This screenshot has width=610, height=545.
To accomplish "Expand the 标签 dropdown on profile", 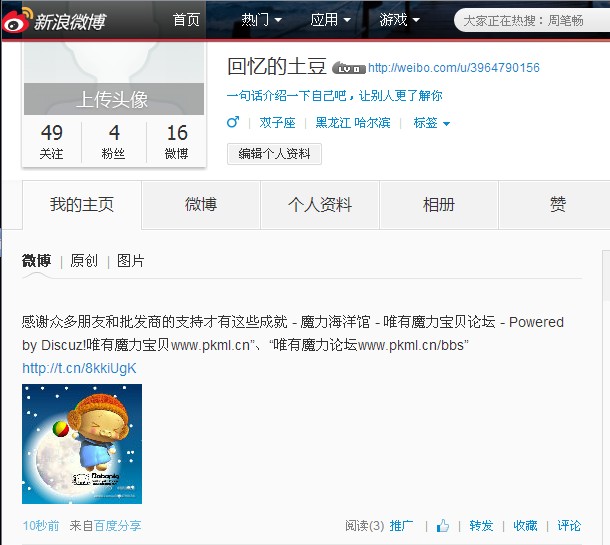I will 431,123.
